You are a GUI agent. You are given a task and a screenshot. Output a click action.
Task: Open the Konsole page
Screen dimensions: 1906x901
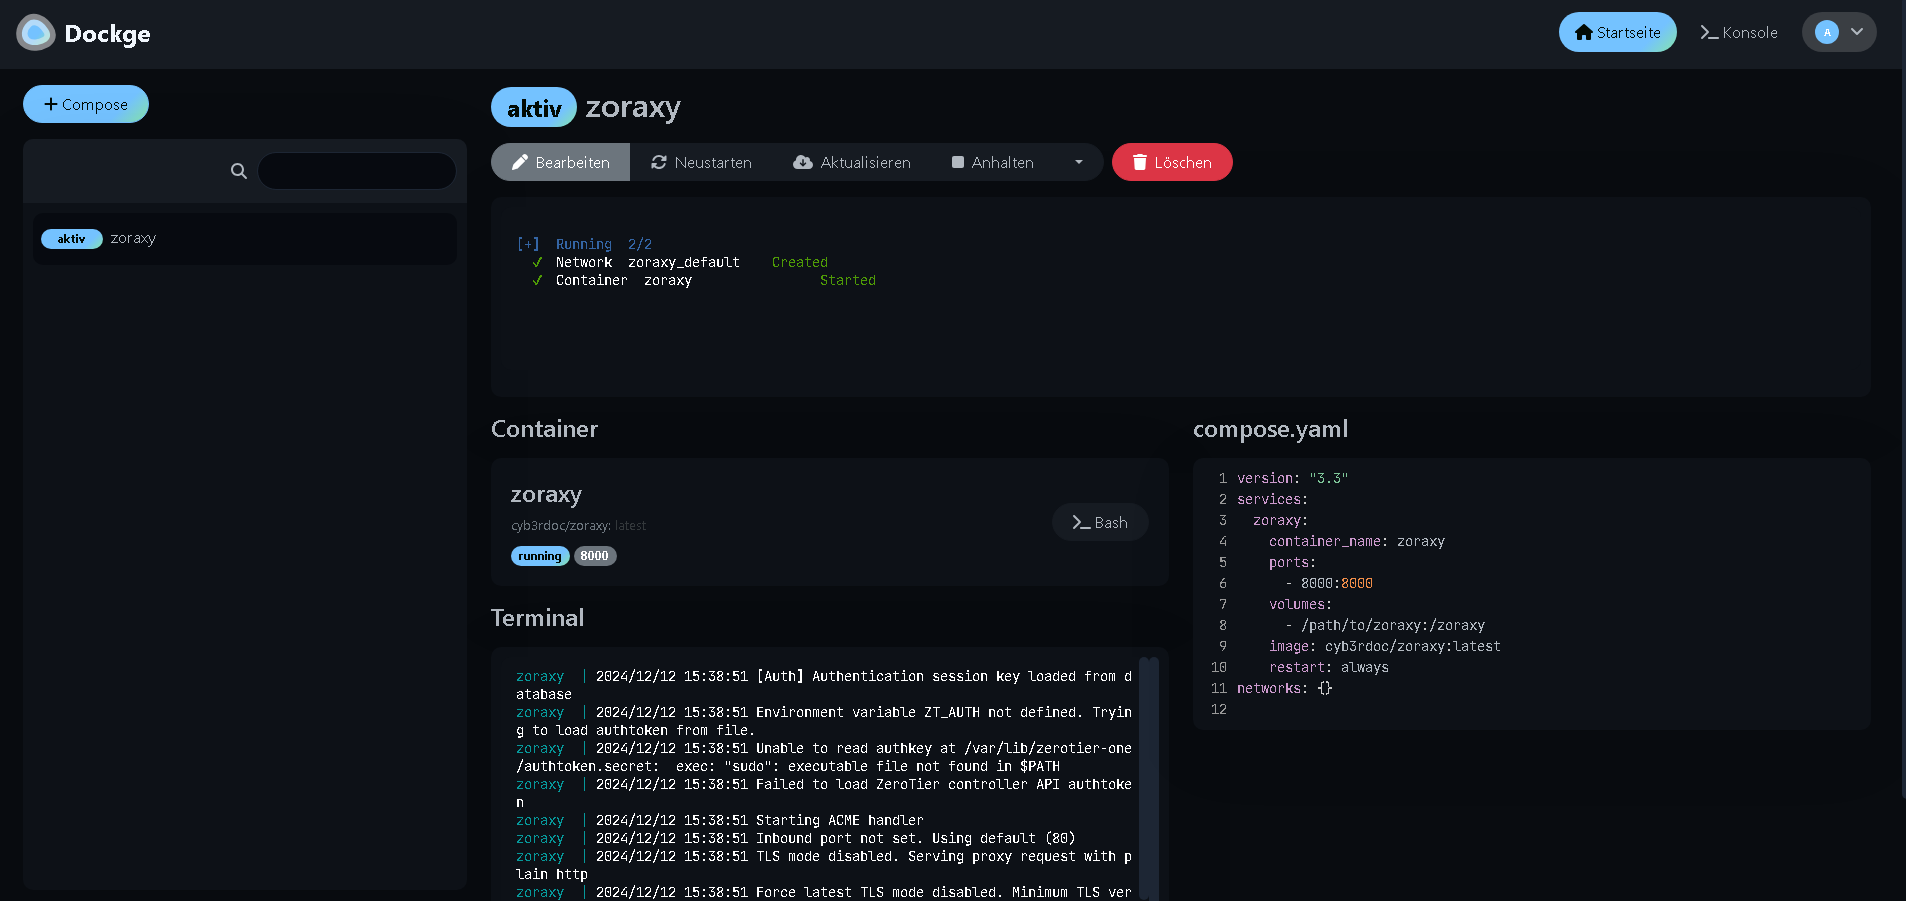(1739, 32)
